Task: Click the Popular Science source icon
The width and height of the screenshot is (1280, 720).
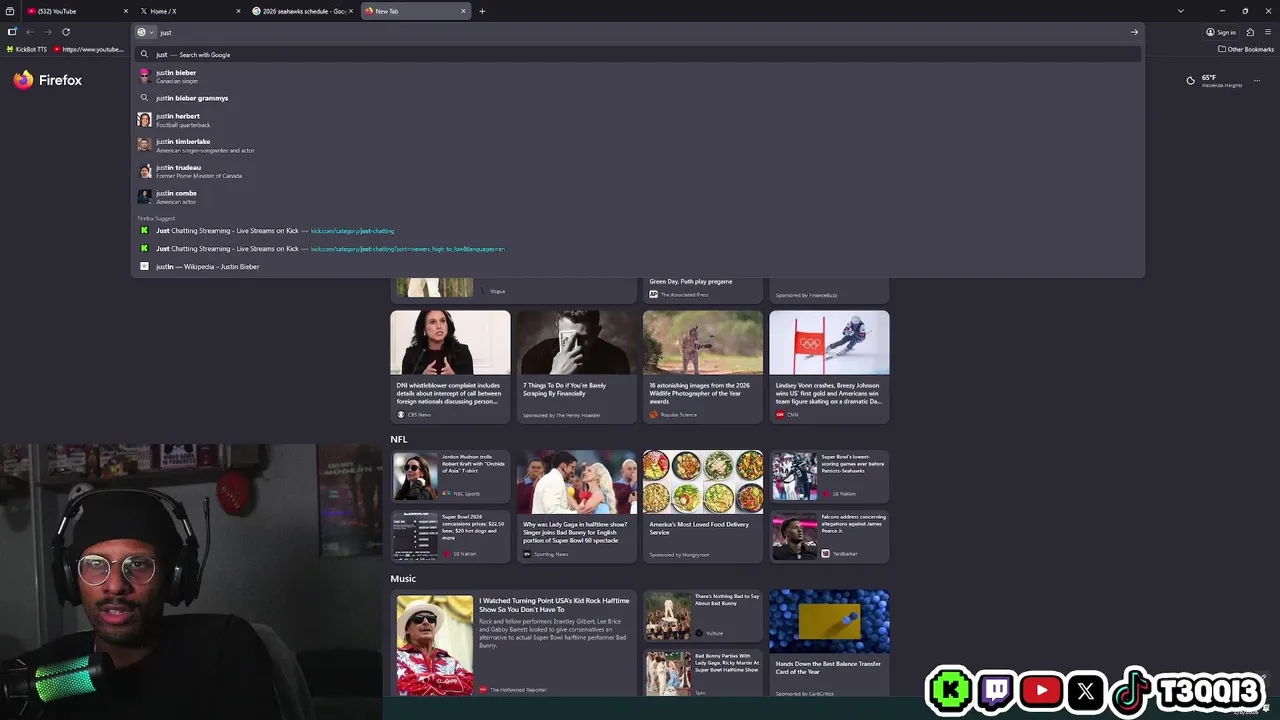Action: (x=653, y=414)
